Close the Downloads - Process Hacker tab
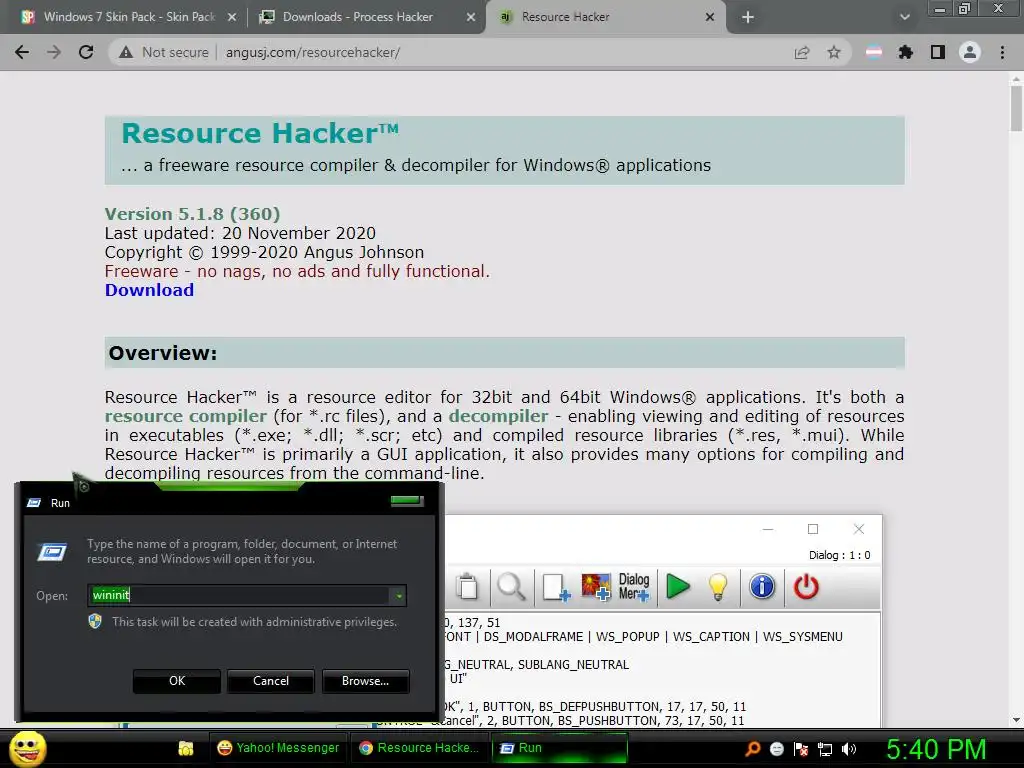This screenshot has height=768, width=1024. [x=471, y=17]
